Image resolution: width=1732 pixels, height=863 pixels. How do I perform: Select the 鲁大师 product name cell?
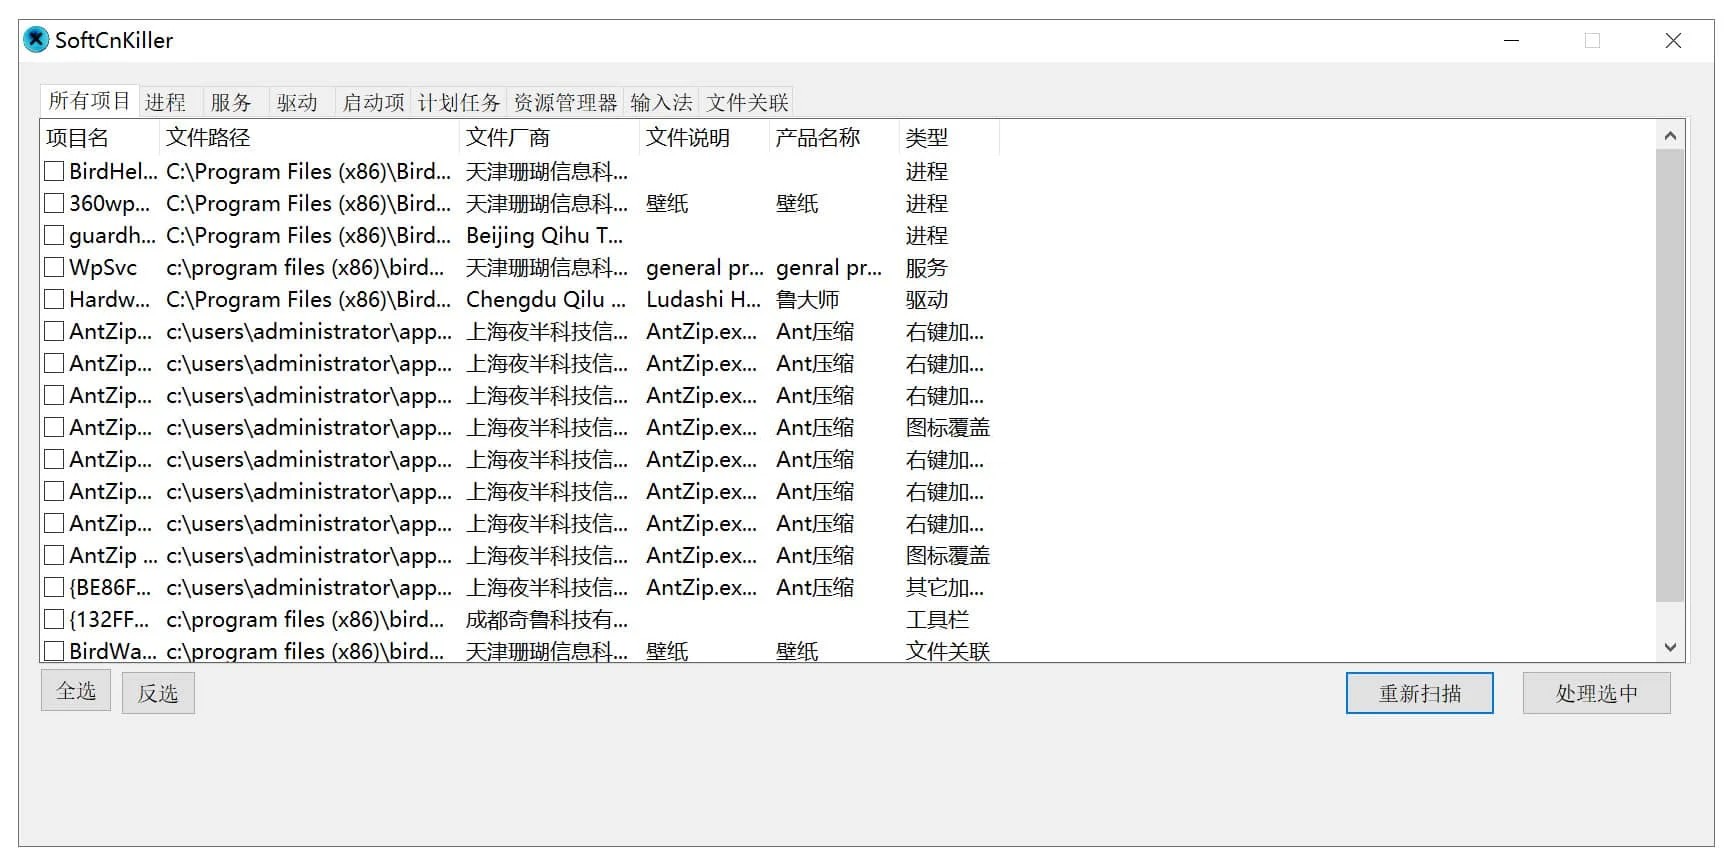(807, 300)
